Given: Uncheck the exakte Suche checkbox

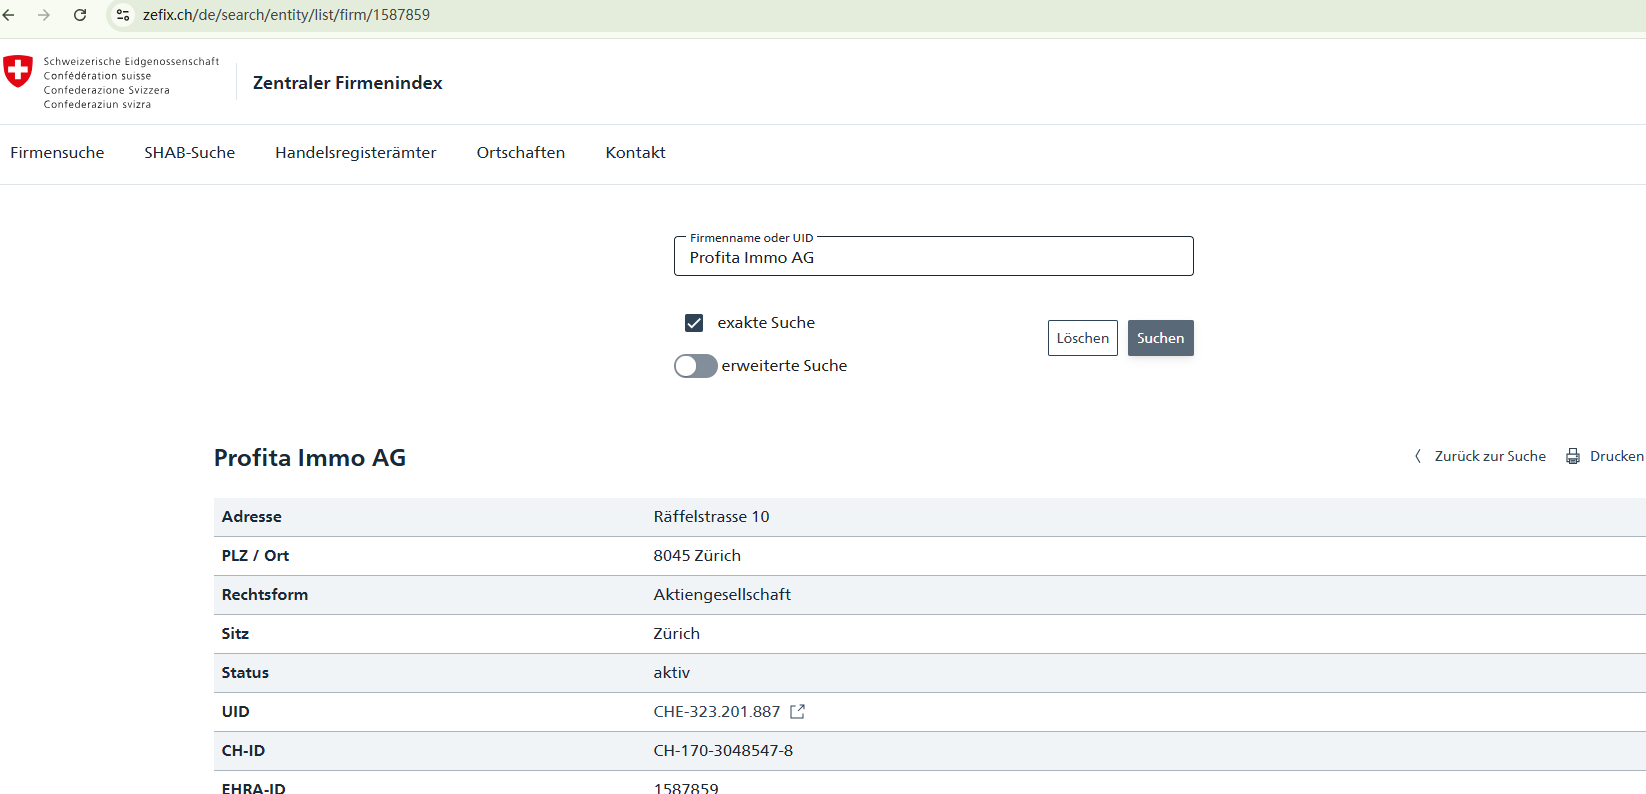Looking at the screenshot, I should click(x=694, y=323).
